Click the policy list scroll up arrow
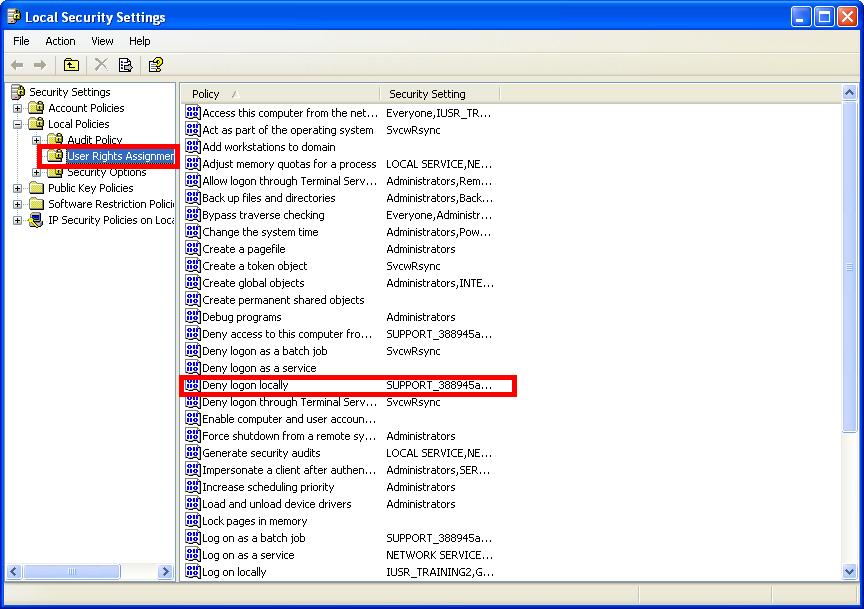Screen dimensions: 864x609 [849, 93]
